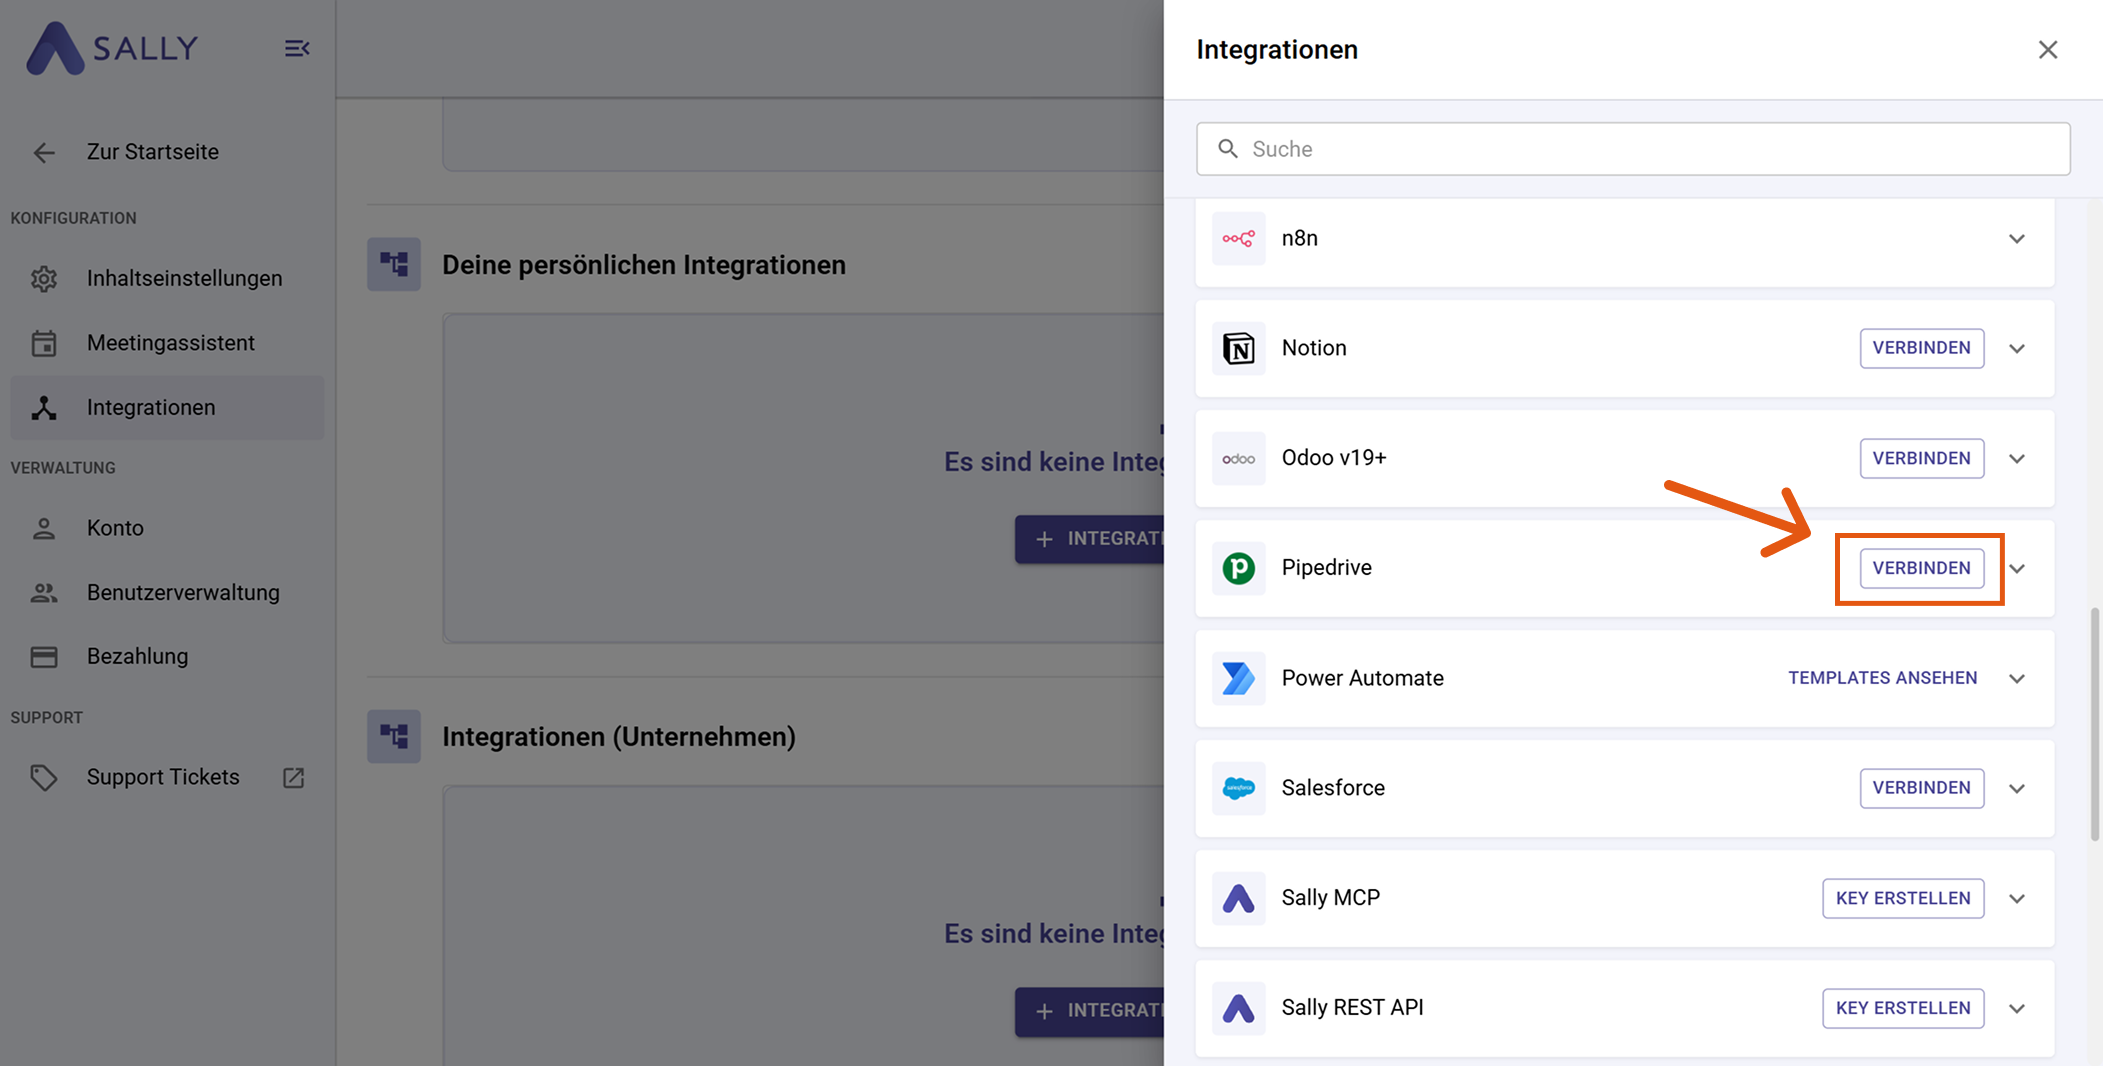
Task: Add integration under Deine persönlichen Integrationen
Action: click(x=1090, y=539)
